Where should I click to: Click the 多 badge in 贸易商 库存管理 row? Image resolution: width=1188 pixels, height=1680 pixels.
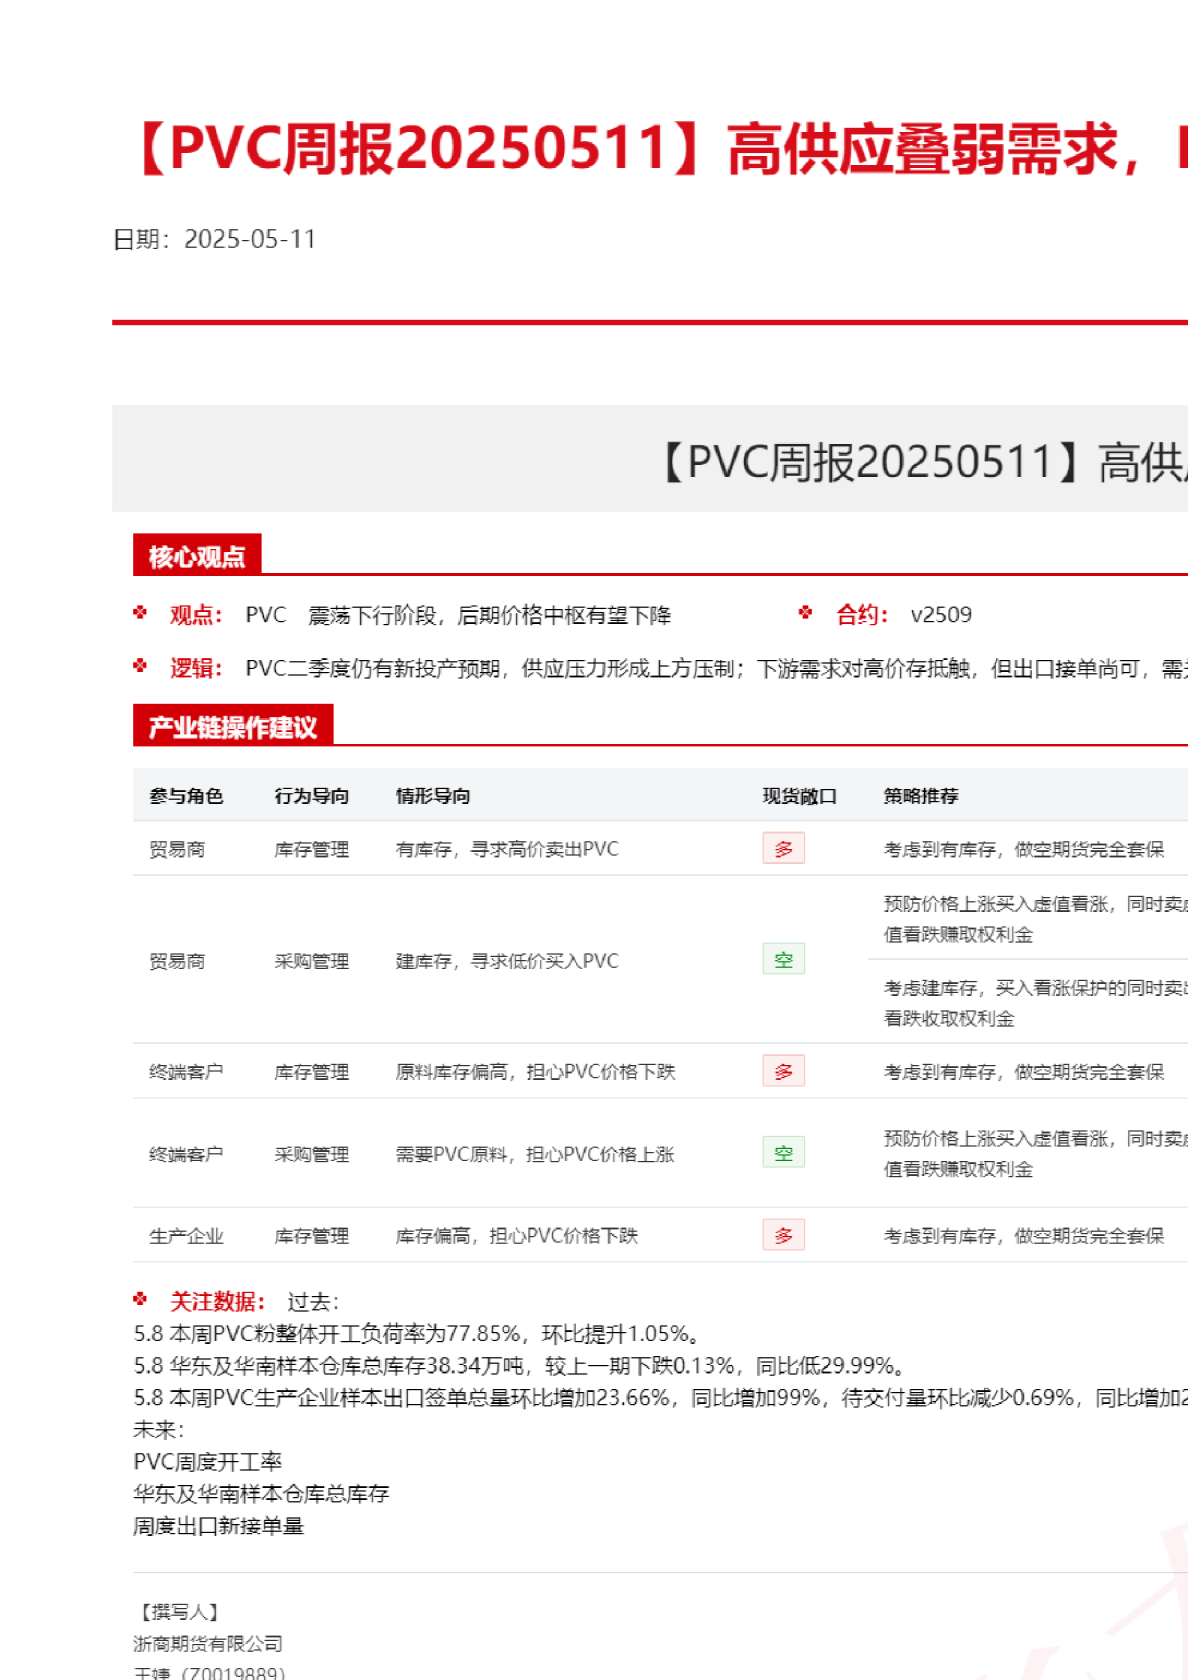point(783,849)
